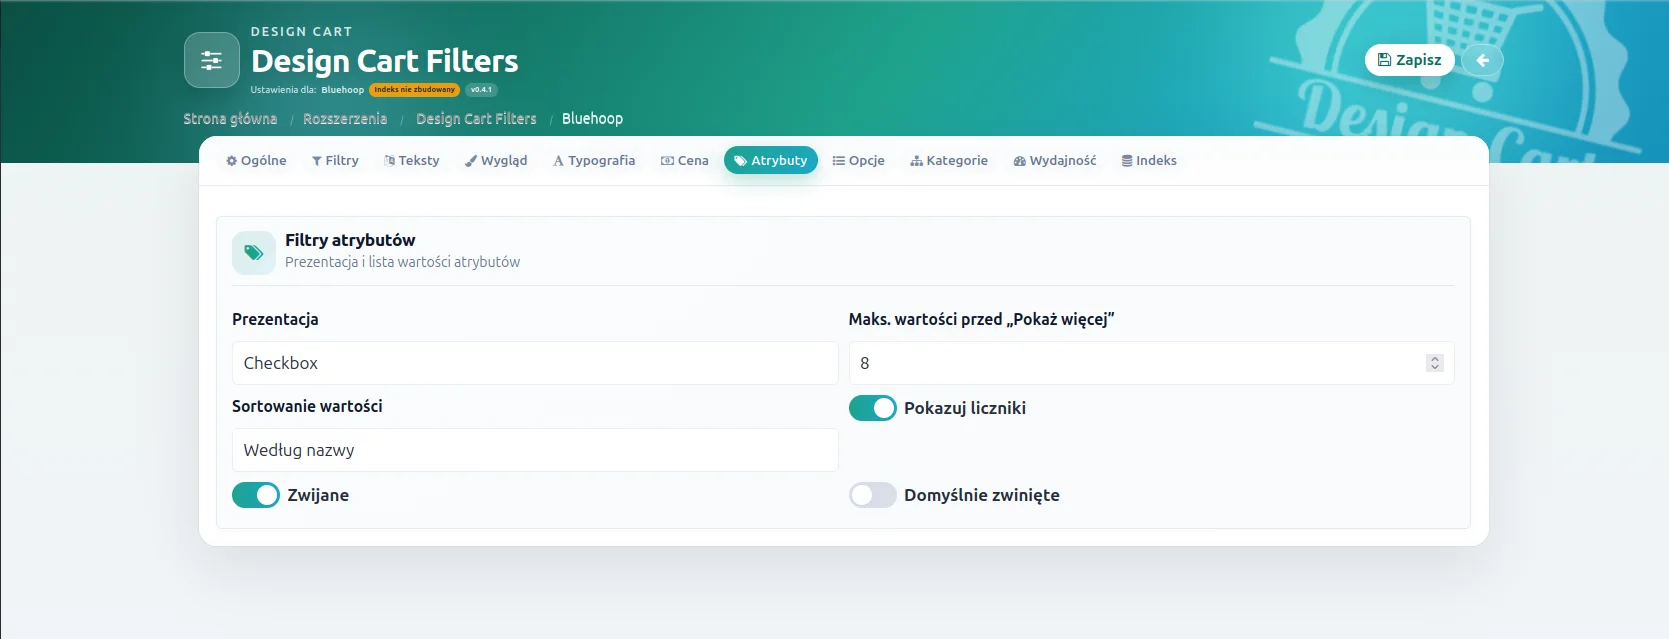This screenshot has height=639, width=1669.
Task: Click the Sortowanie wartości field label
Action: click(x=307, y=406)
